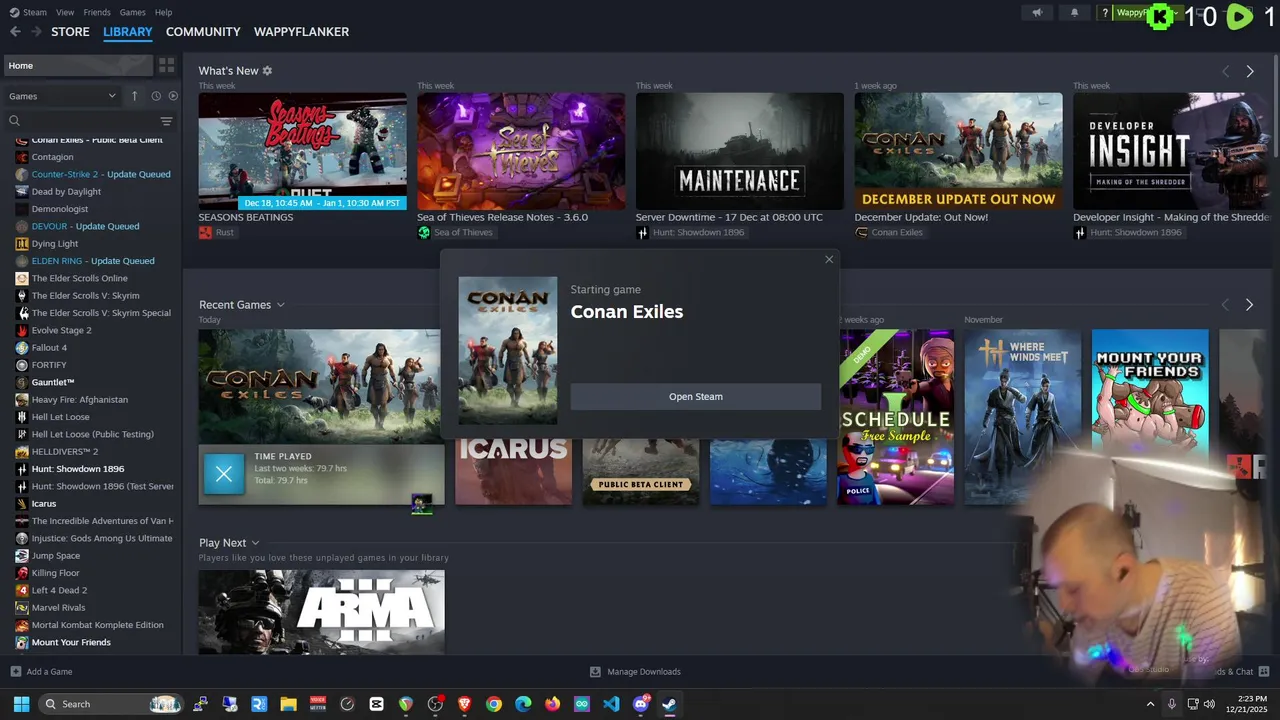Open the Windows Start menu
Viewport: 1280px width, 720px height.
(21, 704)
